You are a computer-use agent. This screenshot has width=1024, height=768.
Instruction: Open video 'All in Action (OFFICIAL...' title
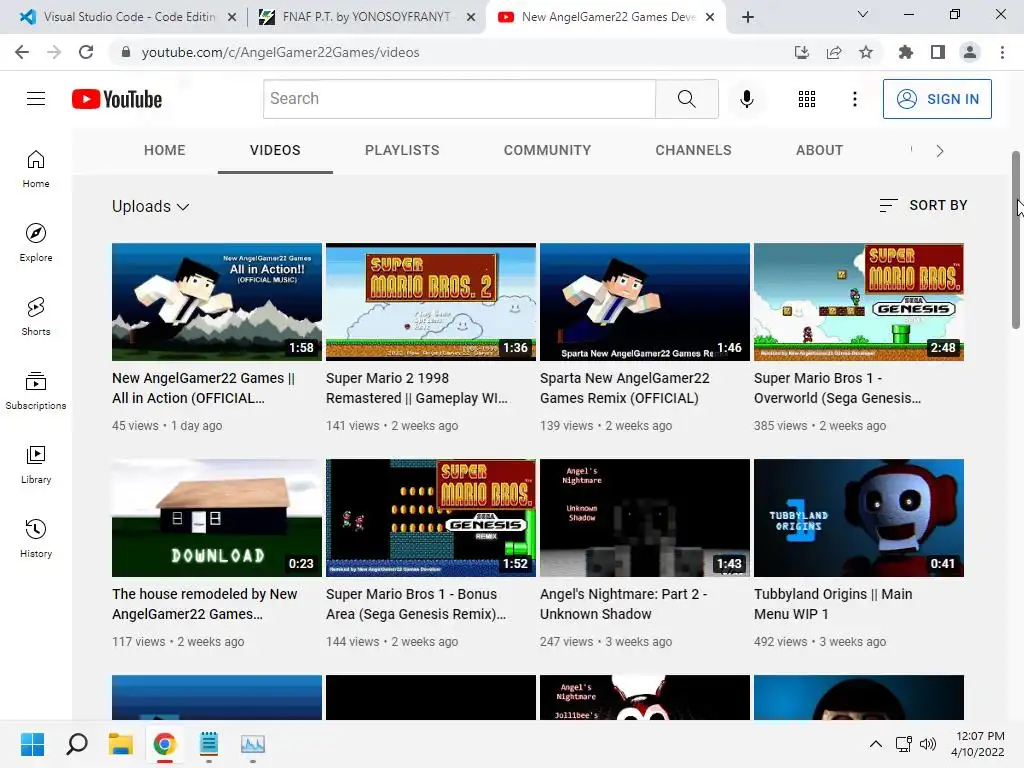[203, 388]
